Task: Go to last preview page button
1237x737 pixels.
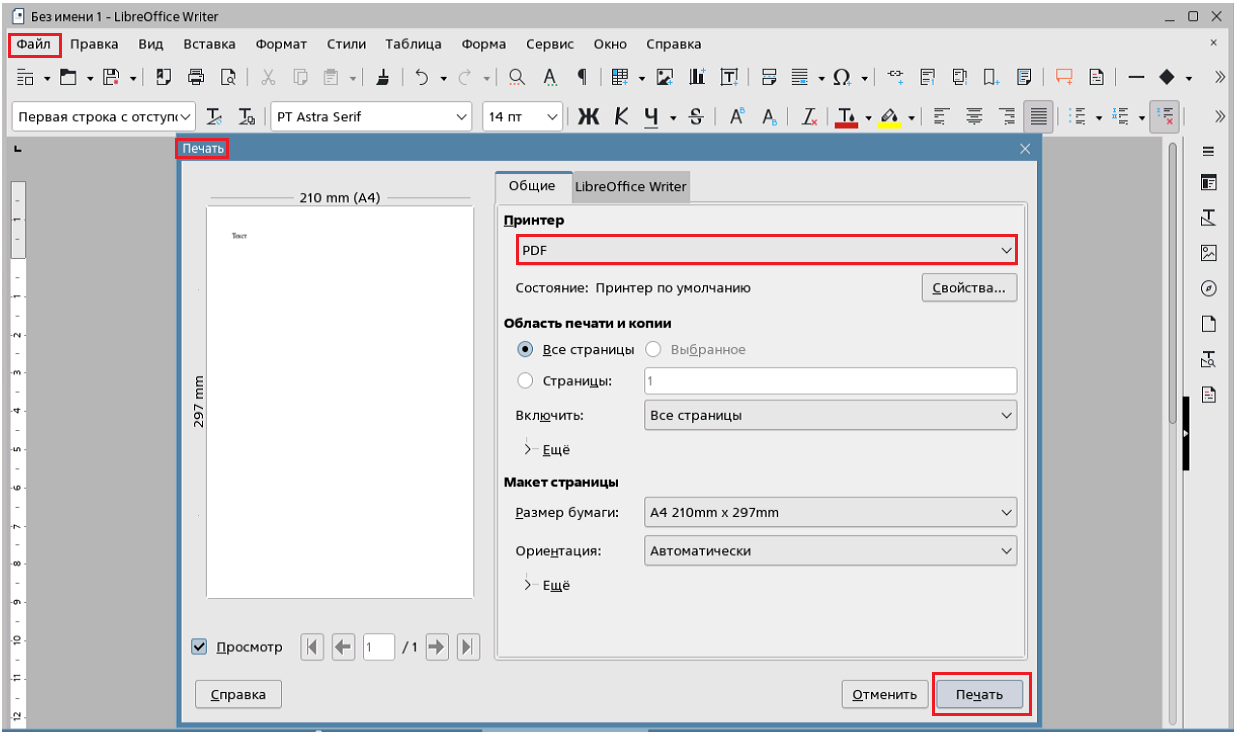Action: click(468, 647)
